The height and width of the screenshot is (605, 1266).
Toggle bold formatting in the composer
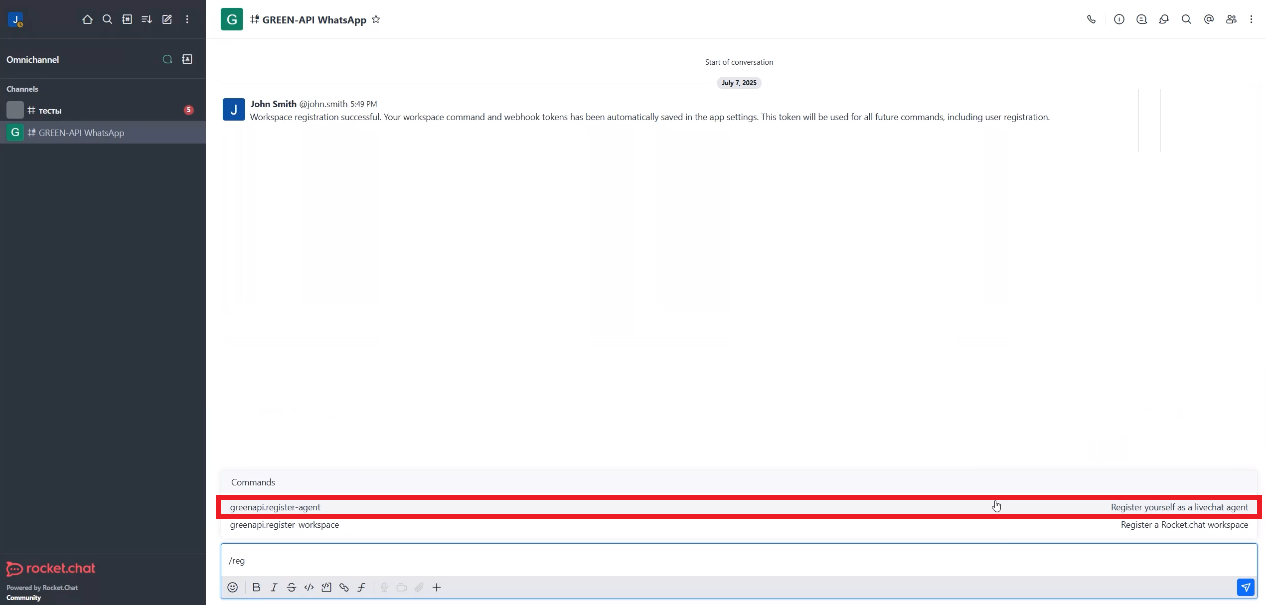[x=257, y=587]
